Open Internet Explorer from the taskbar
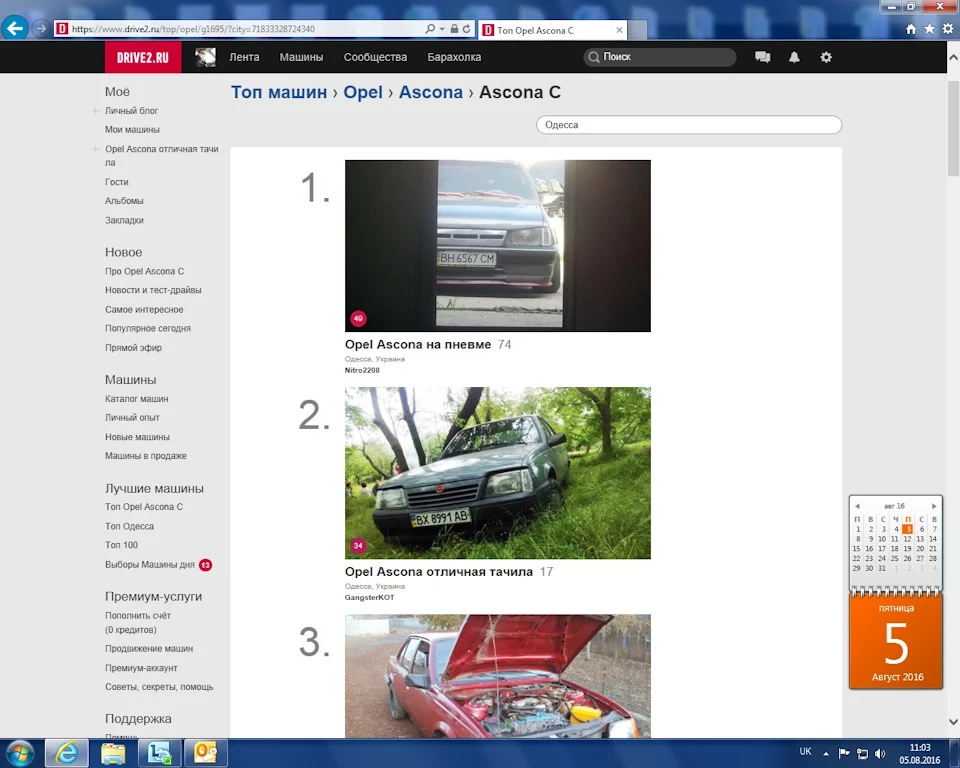 (x=67, y=753)
